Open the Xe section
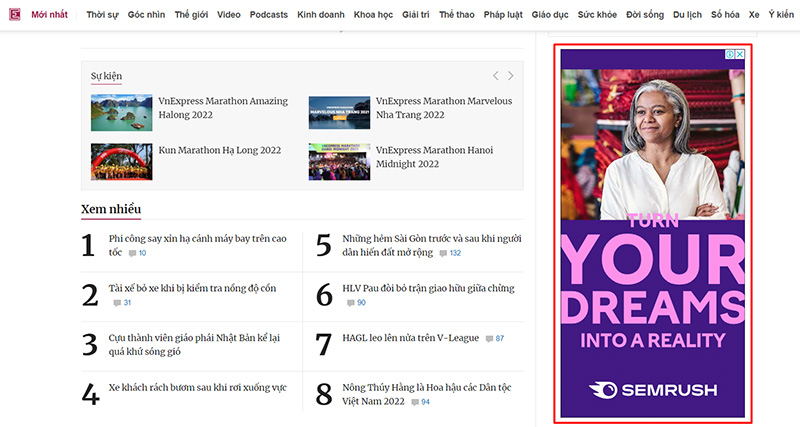The width and height of the screenshot is (800, 427). click(x=754, y=14)
